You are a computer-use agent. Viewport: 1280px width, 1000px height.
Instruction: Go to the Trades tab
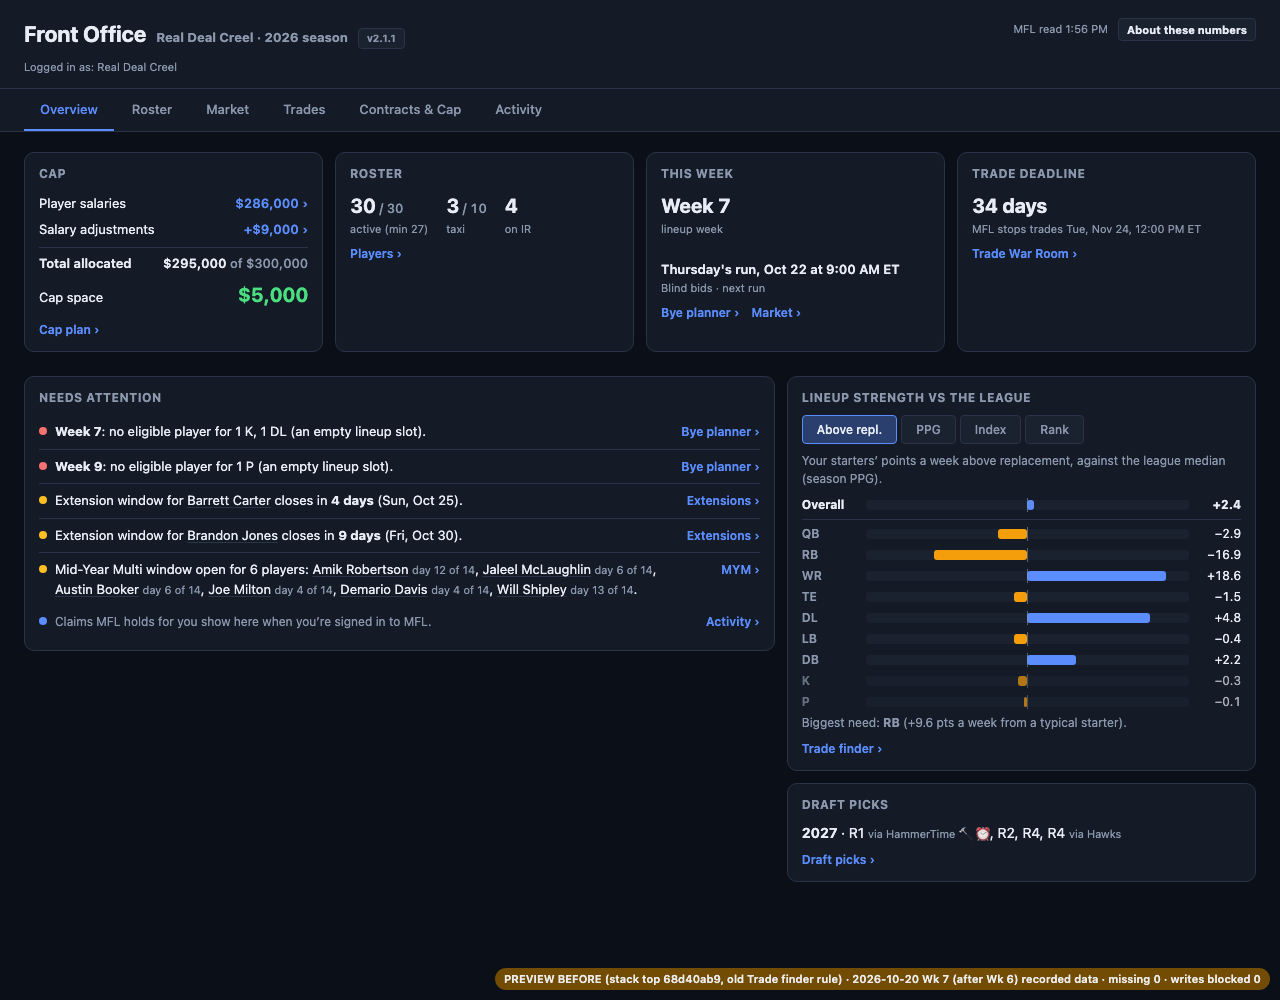[304, 109]
